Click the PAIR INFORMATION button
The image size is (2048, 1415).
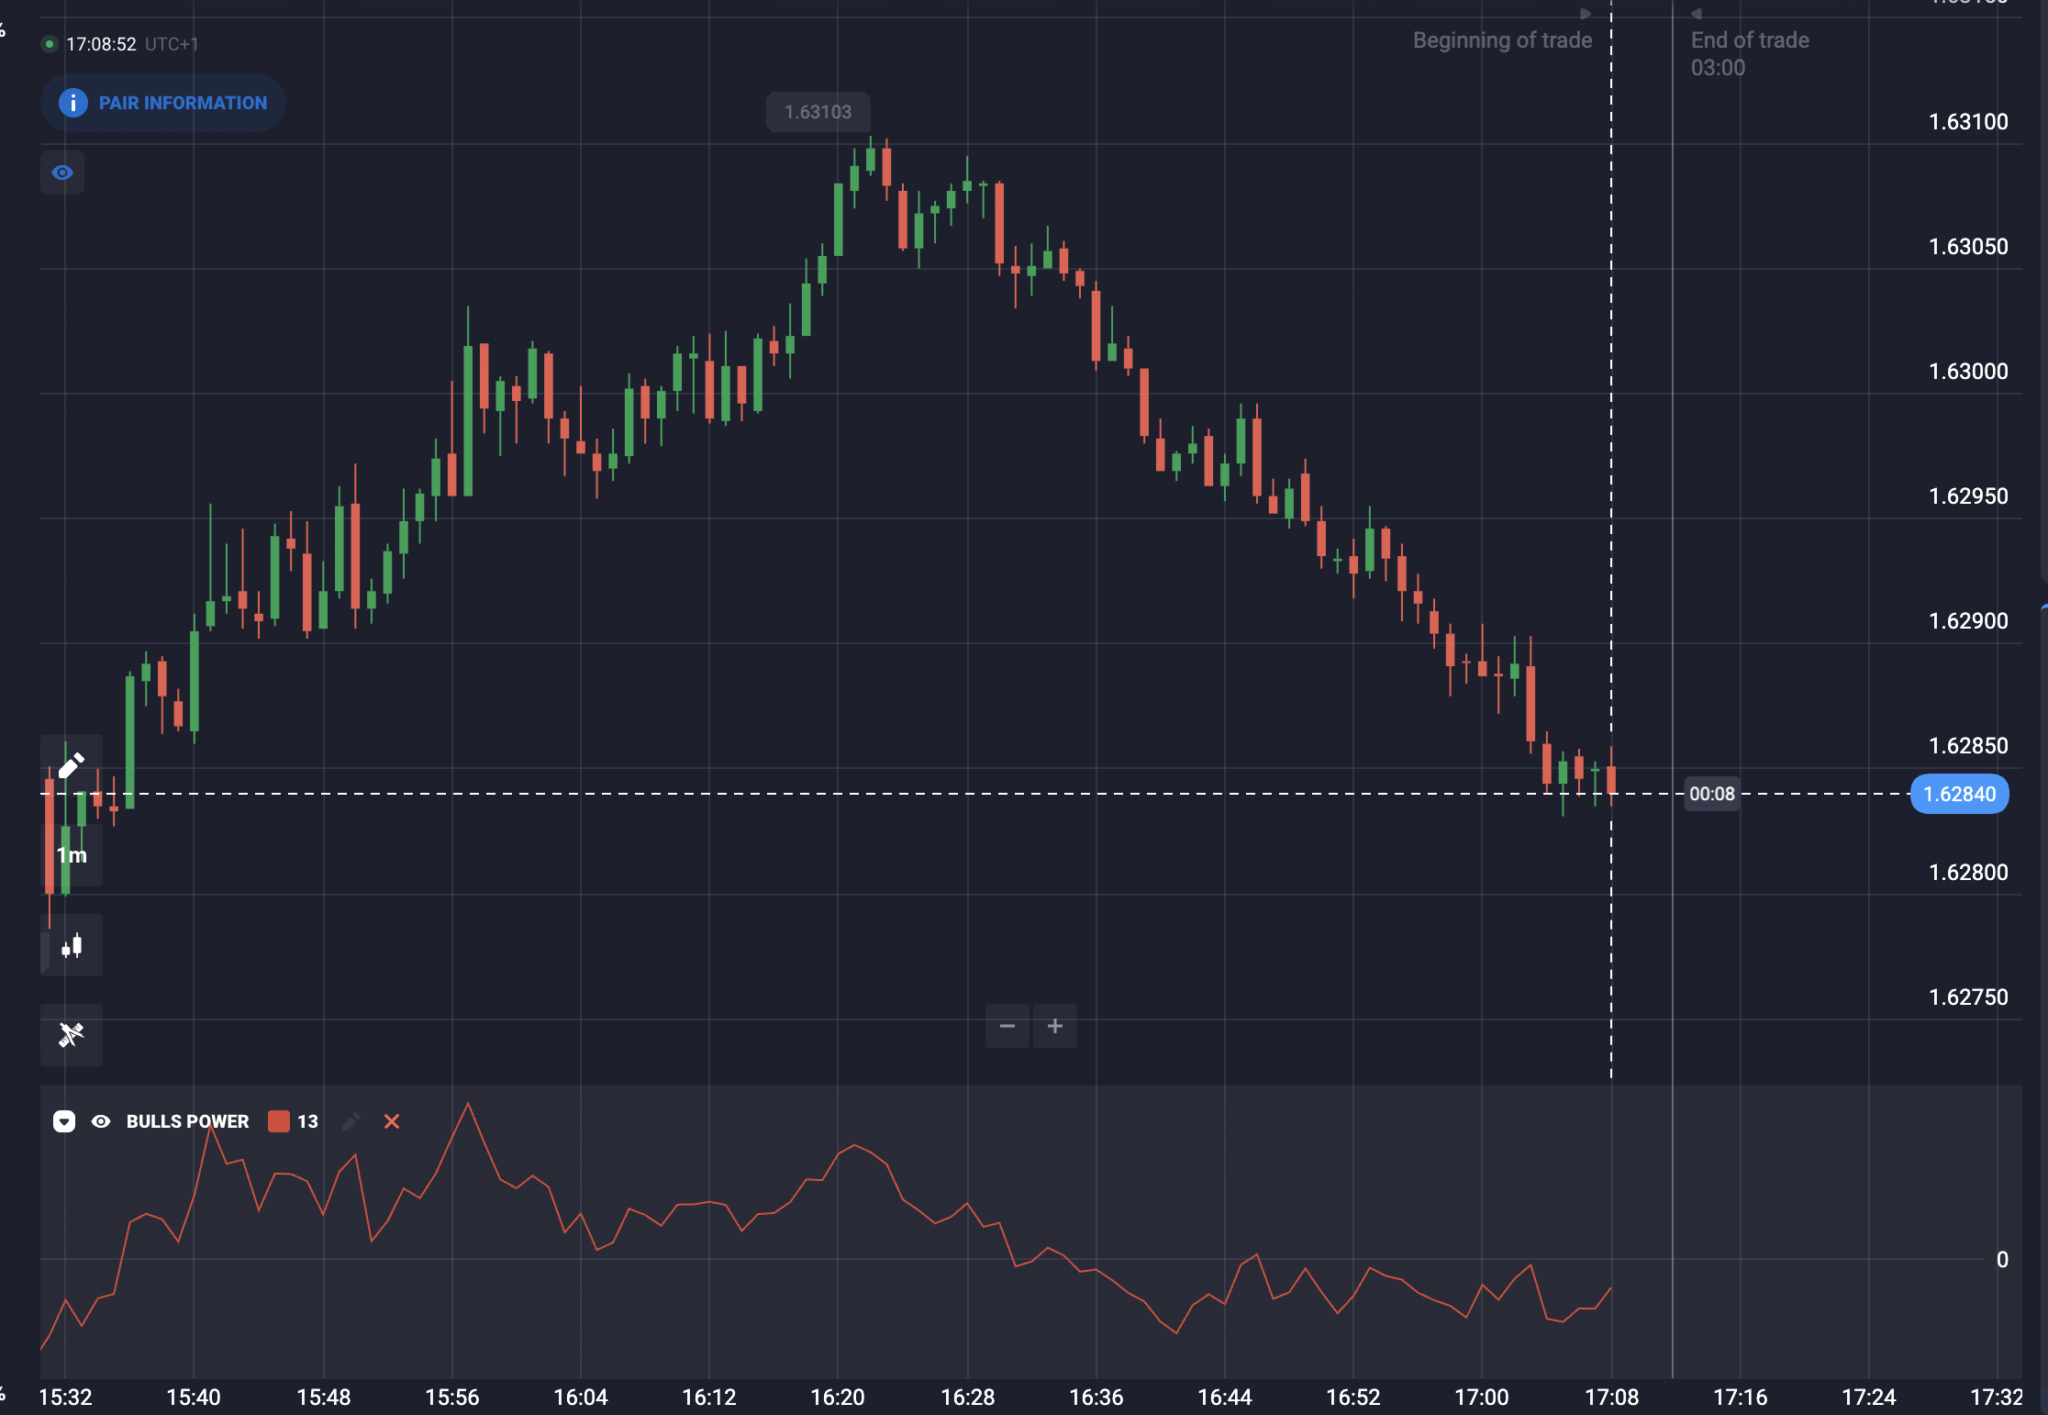click(163, 102)
